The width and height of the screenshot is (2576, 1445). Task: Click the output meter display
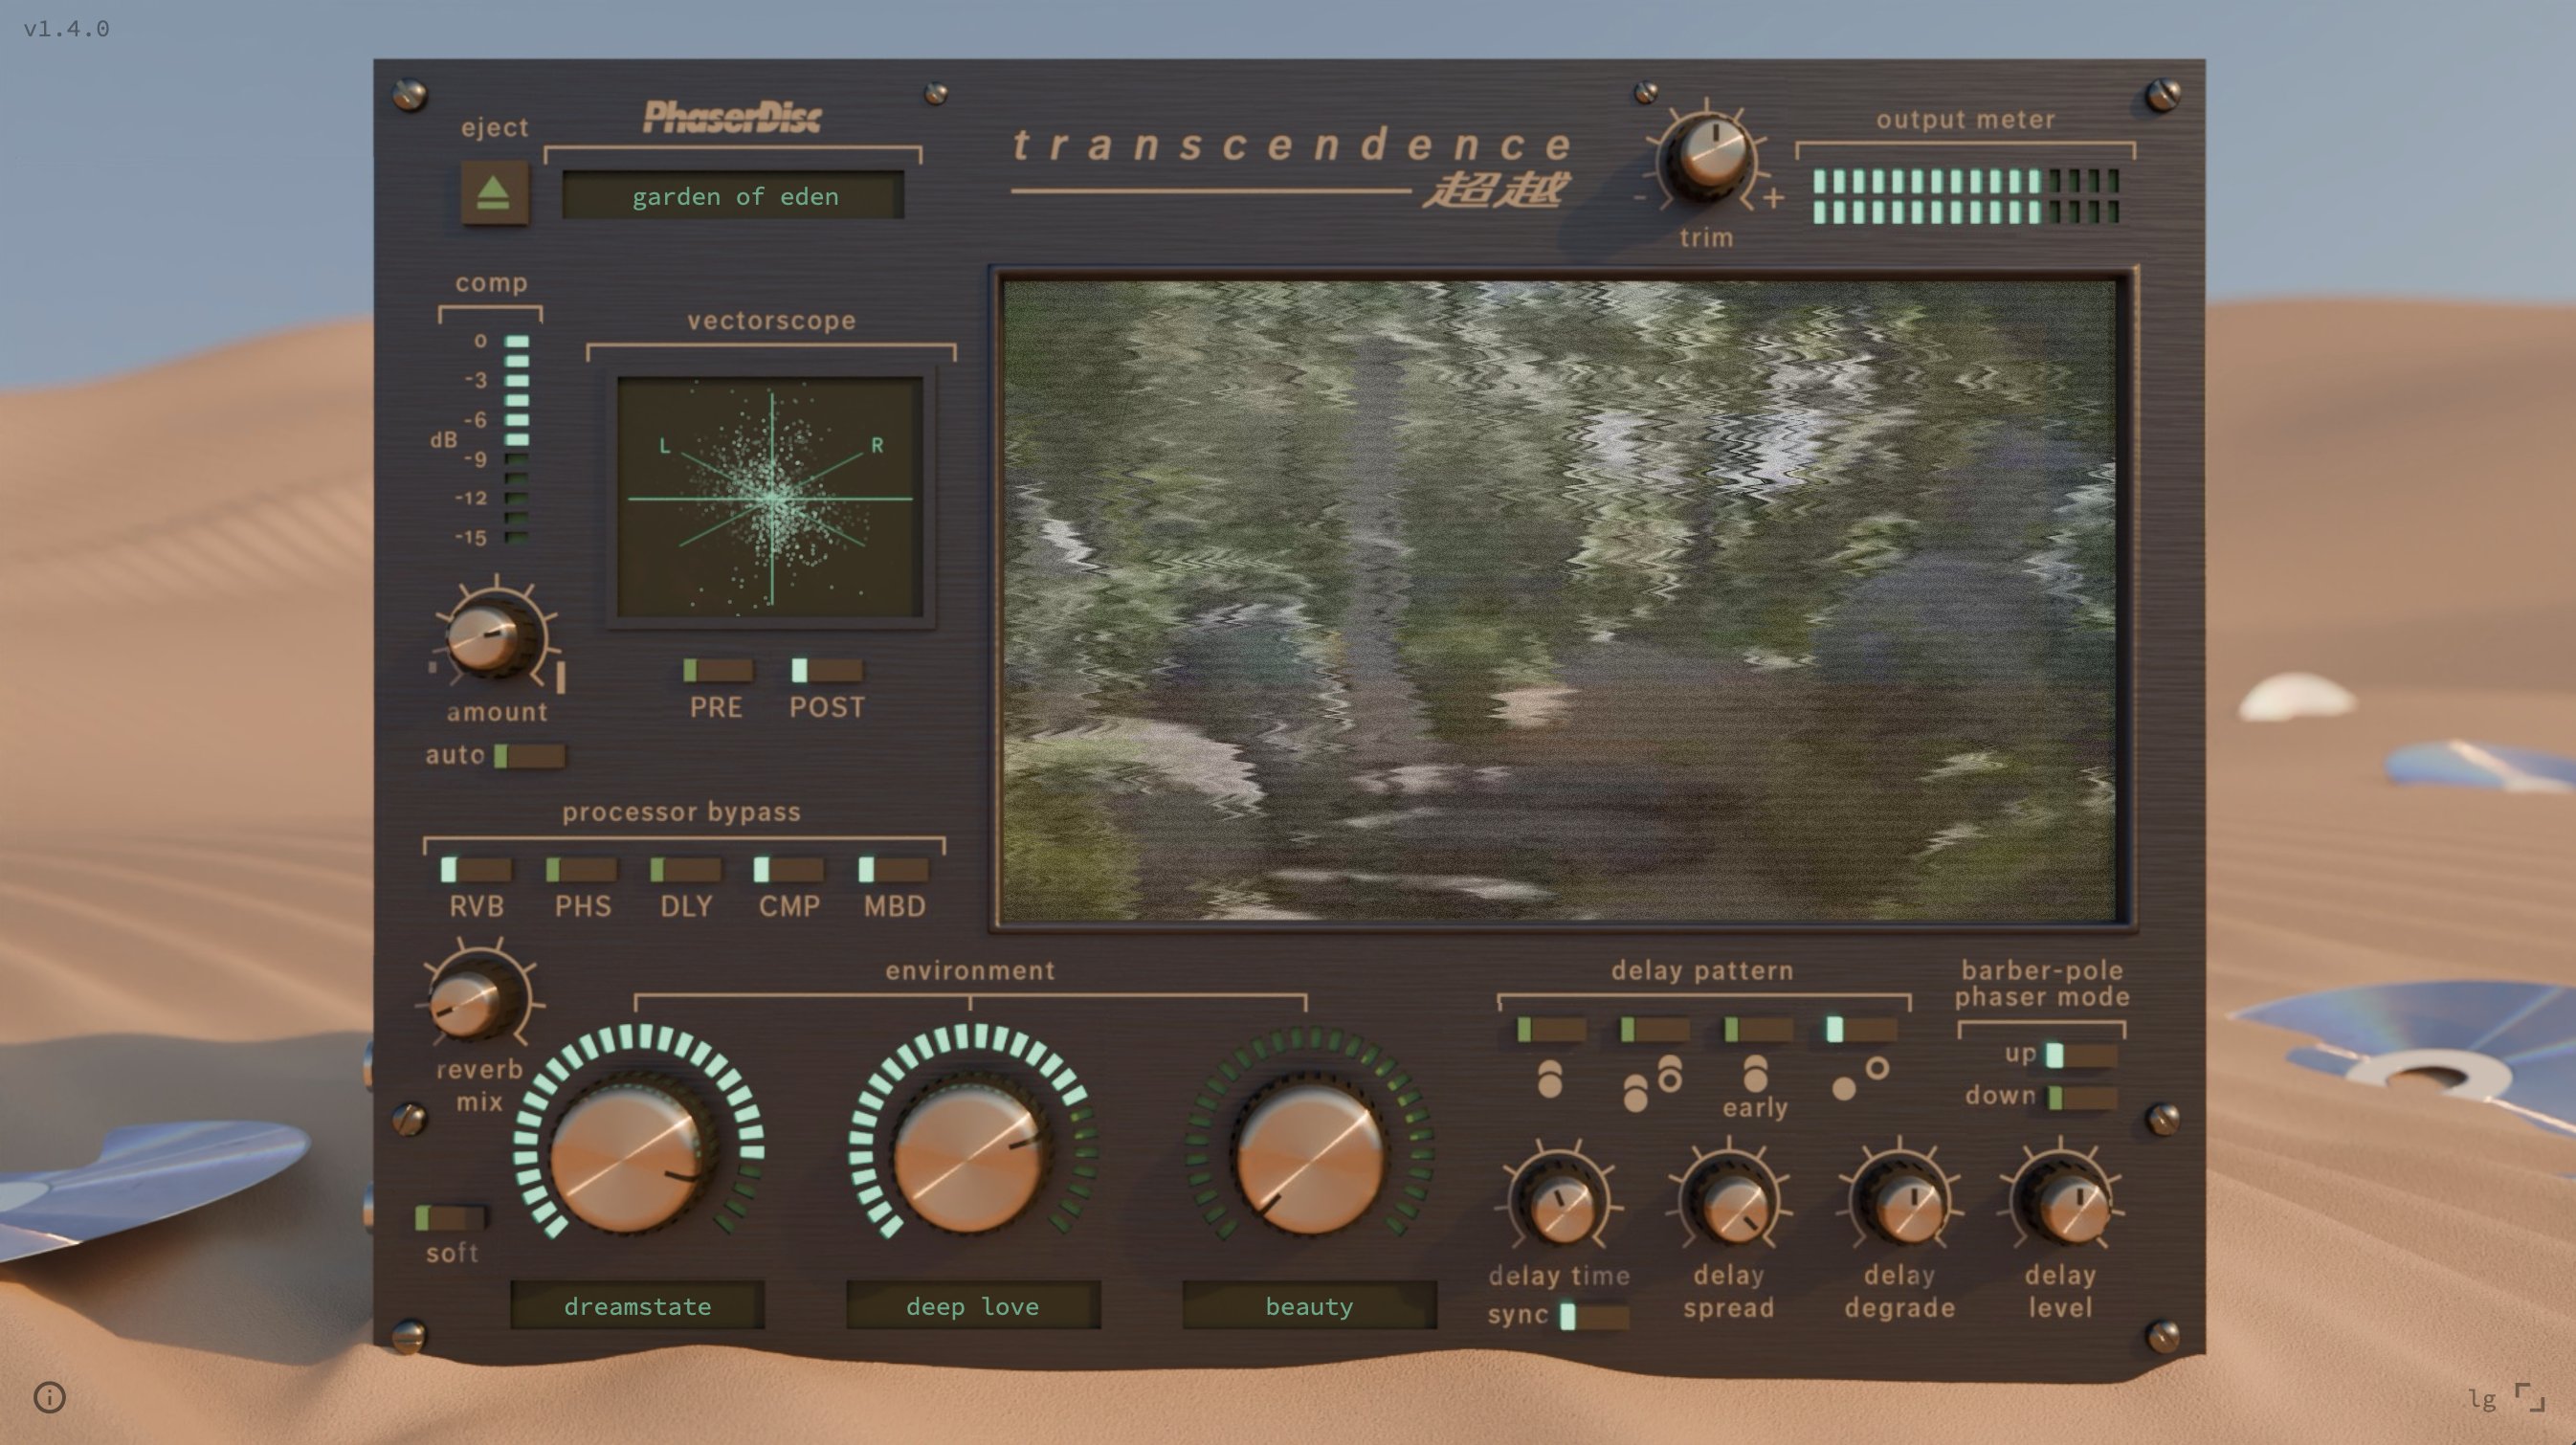pyautogui.click(x=1966, y=196)
